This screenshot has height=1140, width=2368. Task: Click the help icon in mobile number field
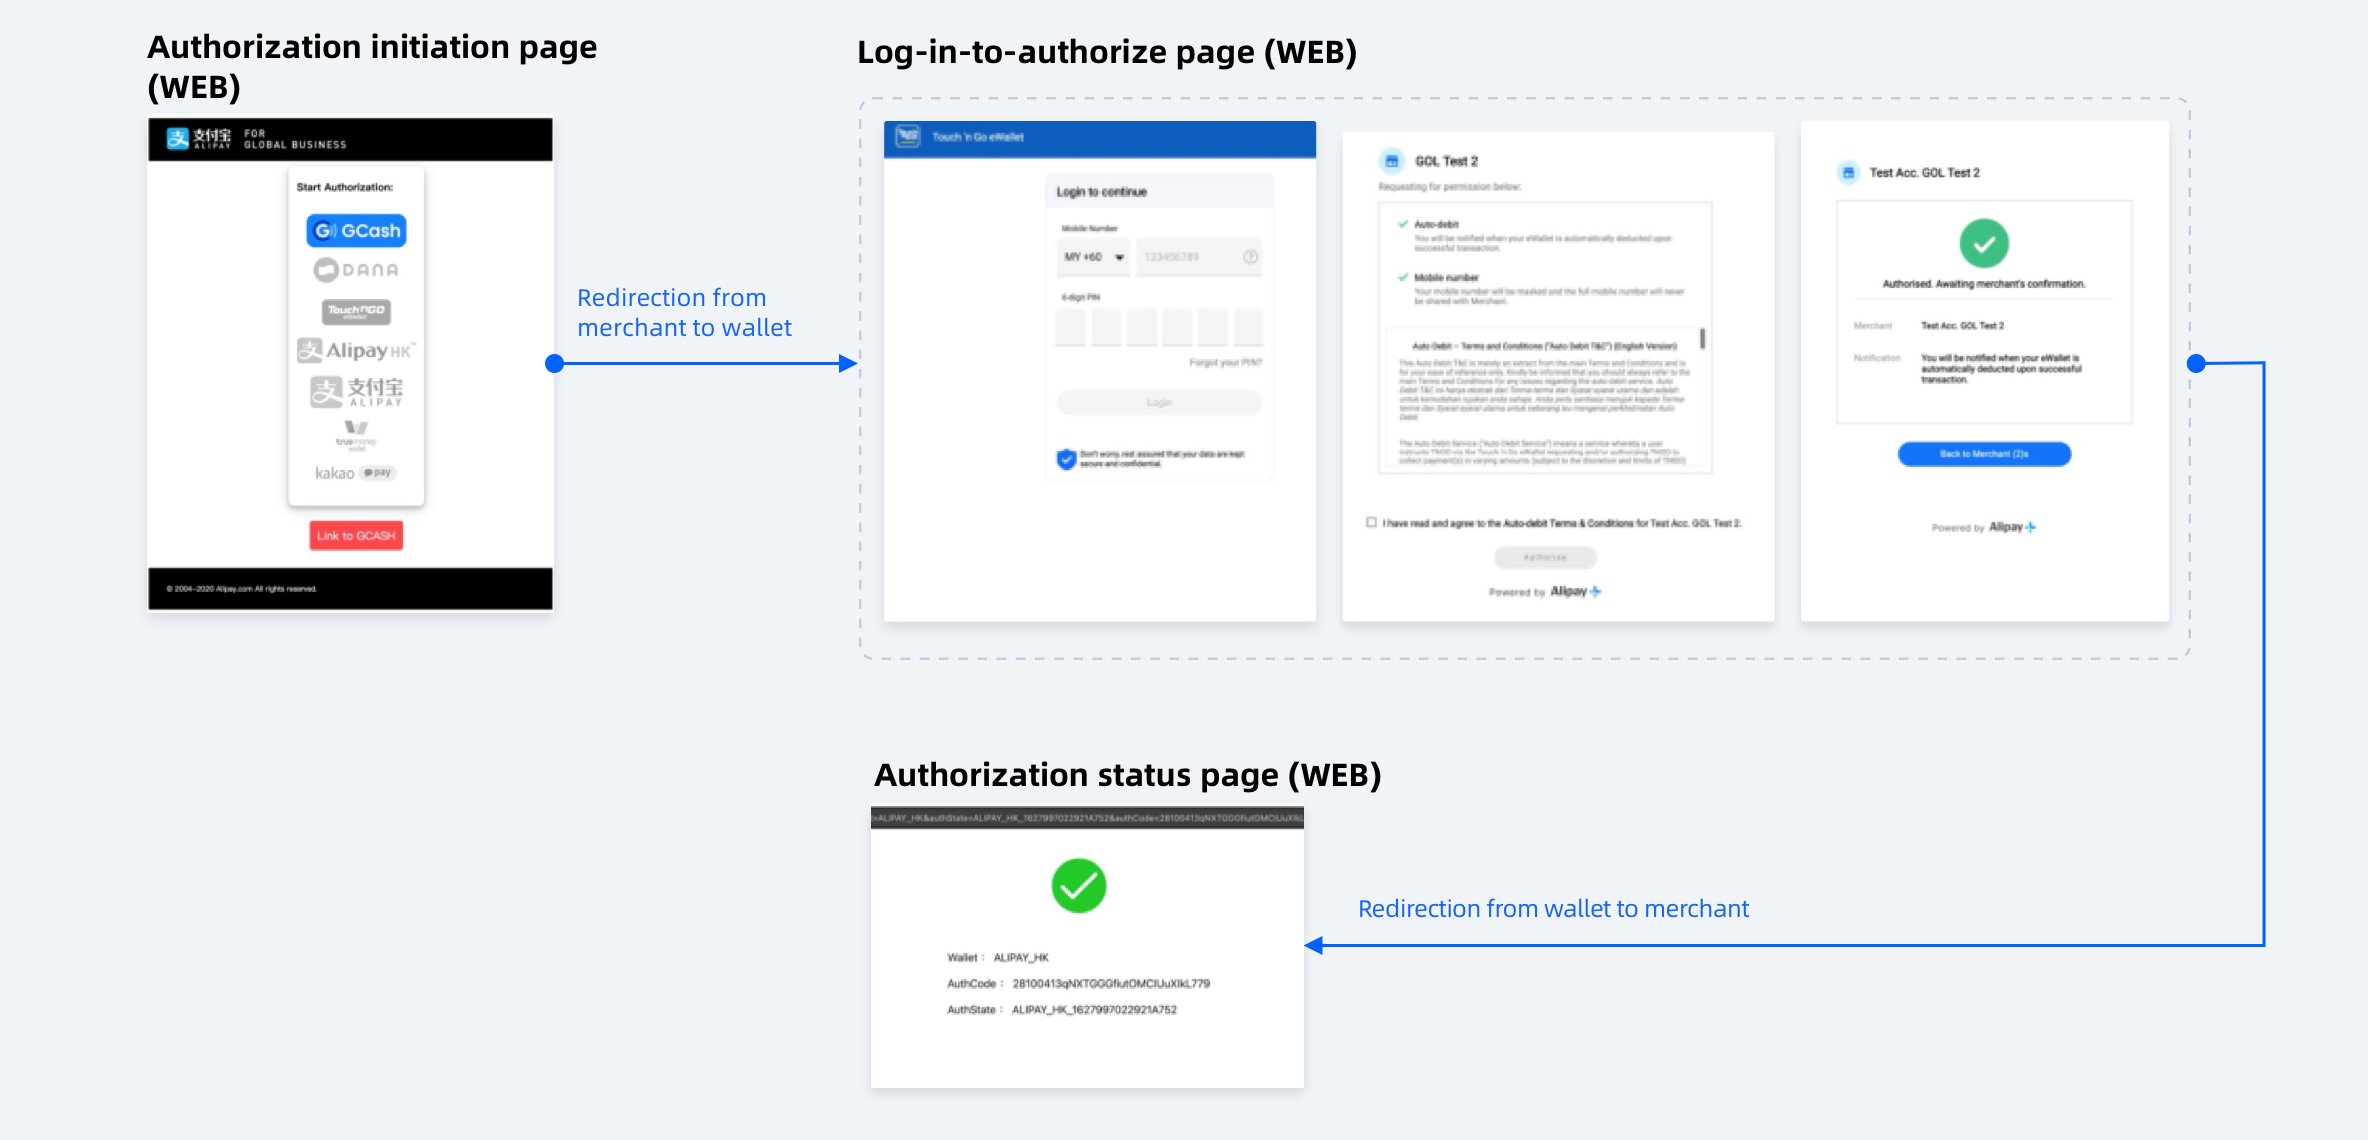[x=1250, y=257]
